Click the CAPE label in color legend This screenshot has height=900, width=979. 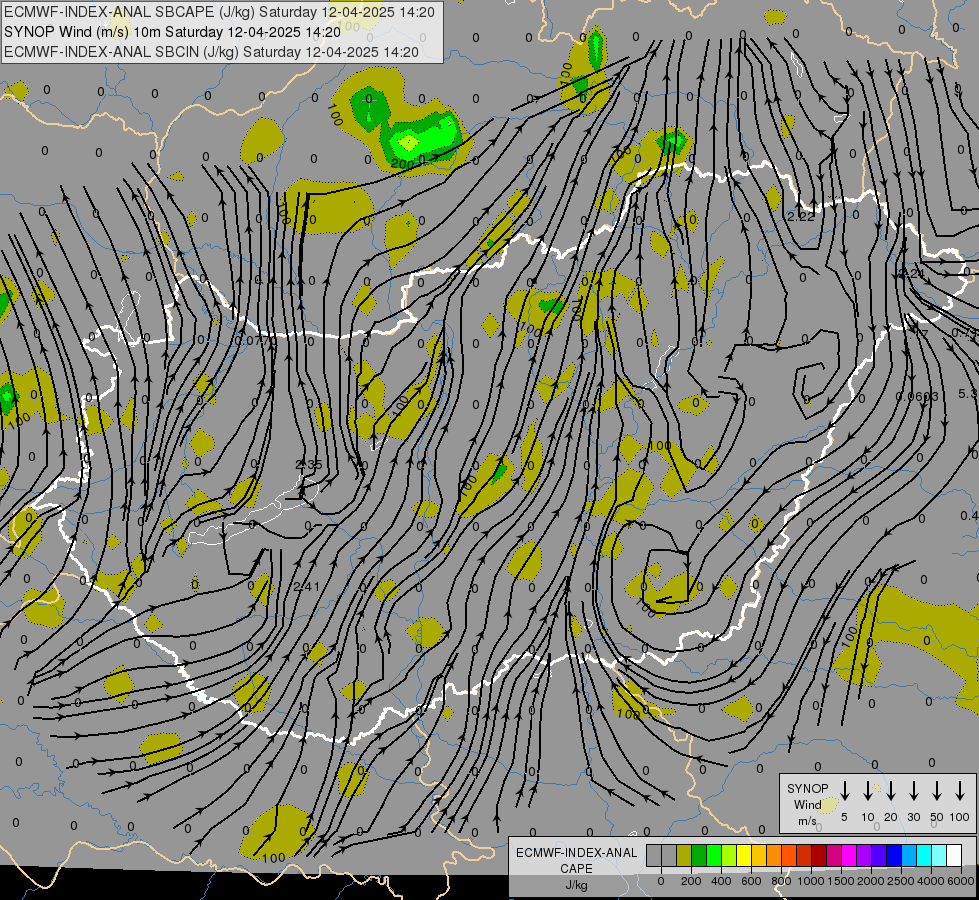tap(576, 869)
